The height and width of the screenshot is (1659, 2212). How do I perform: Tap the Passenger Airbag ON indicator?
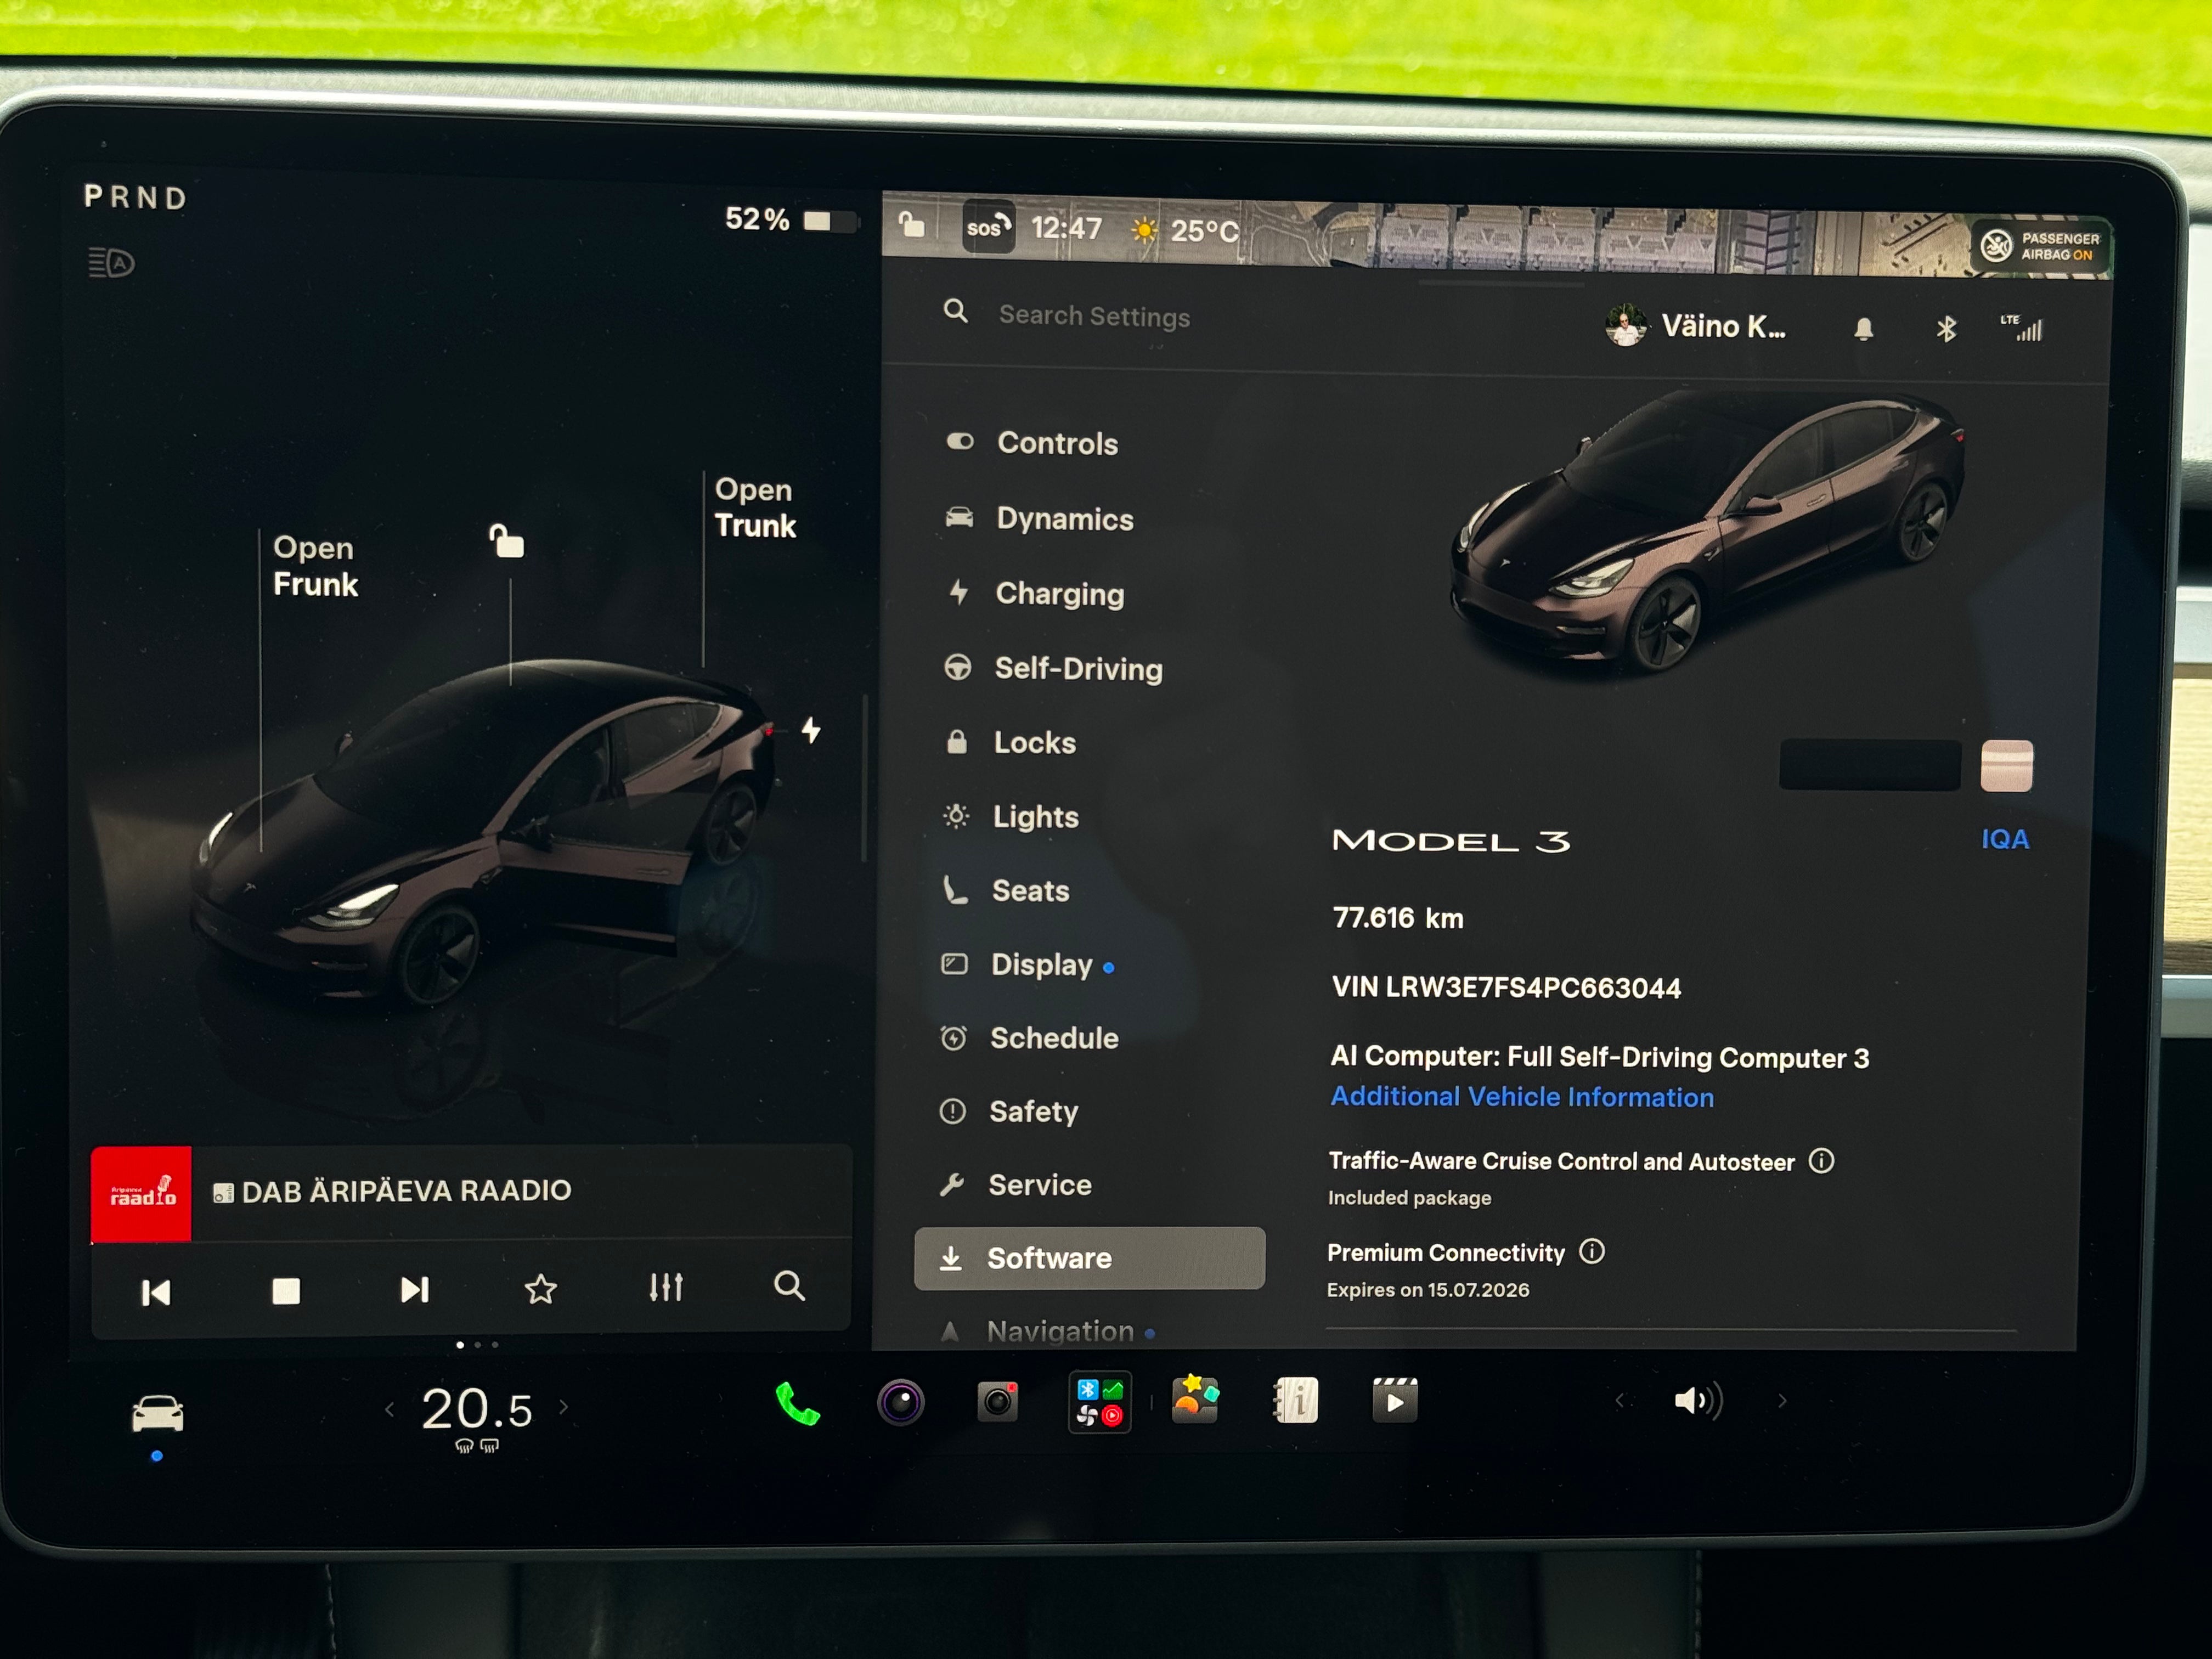2040,246
